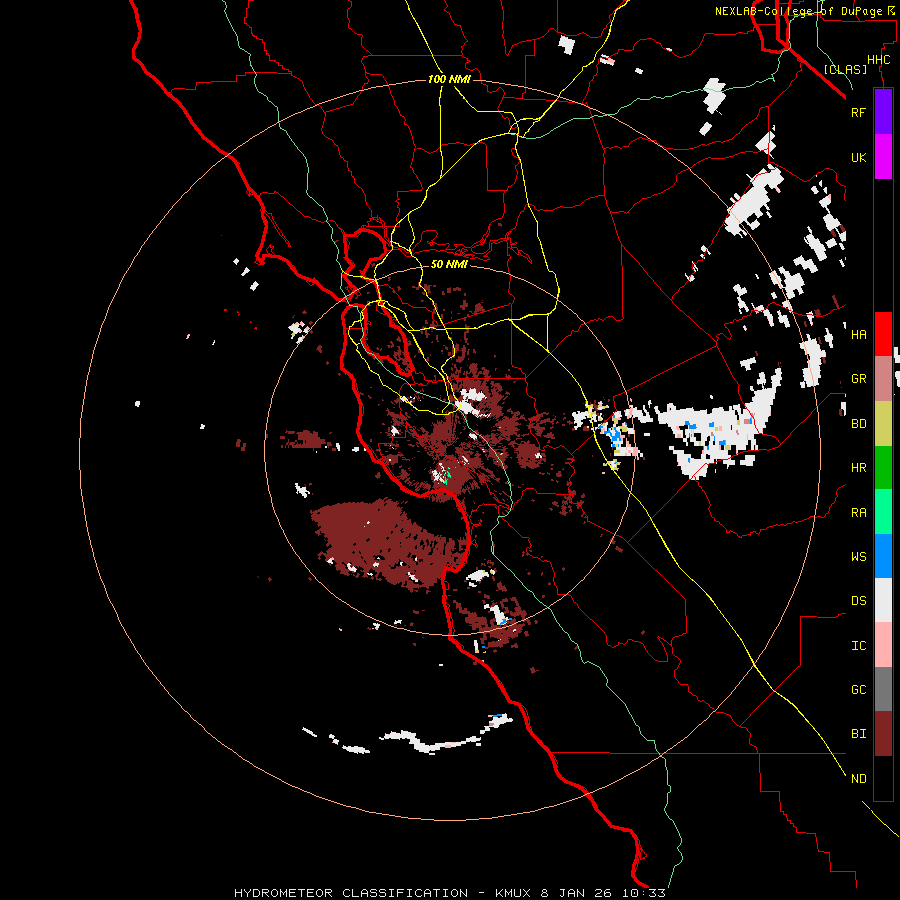The height and width of the screenshot is (900, 900).
Task: Click the 100 NMI range ring label
Action: 449,79
